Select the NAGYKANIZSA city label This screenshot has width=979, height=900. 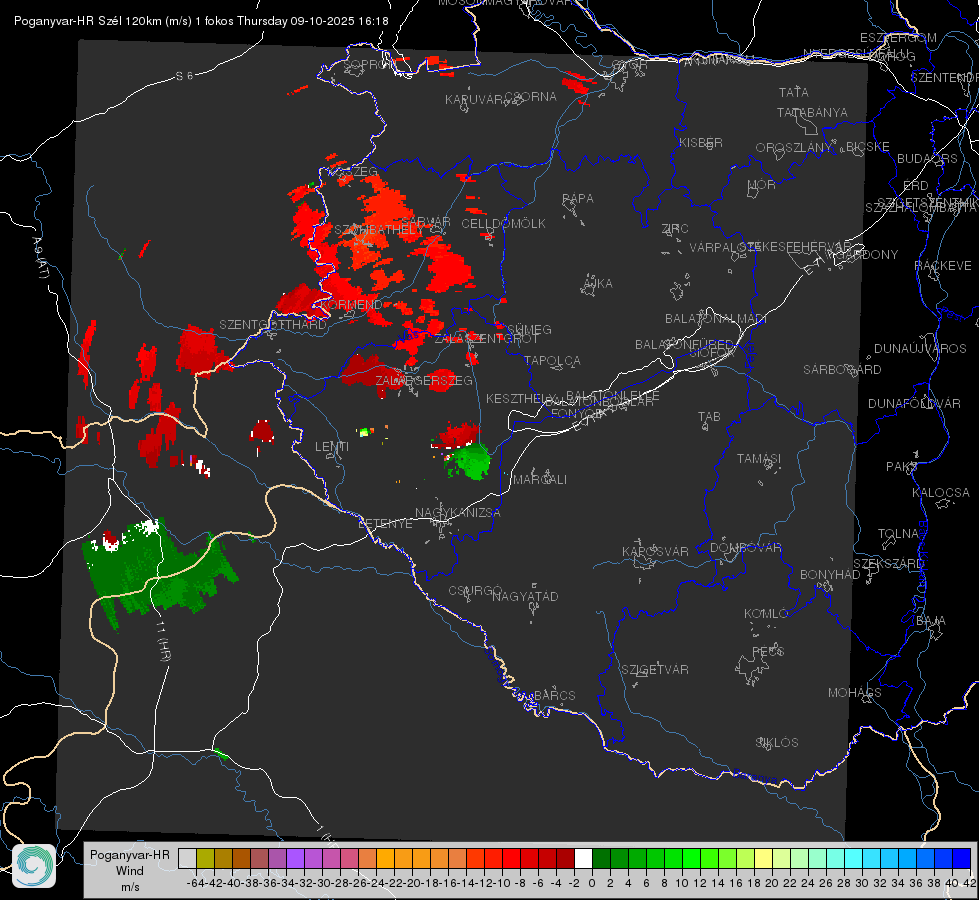click(458, 513)
